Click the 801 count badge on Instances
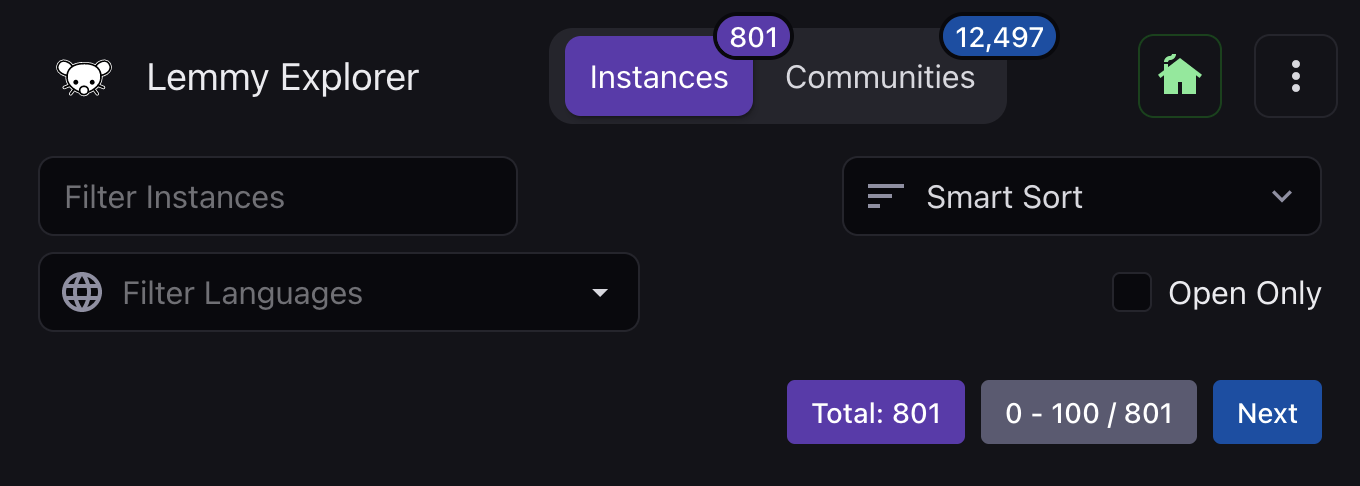 [x=753, y=38]
